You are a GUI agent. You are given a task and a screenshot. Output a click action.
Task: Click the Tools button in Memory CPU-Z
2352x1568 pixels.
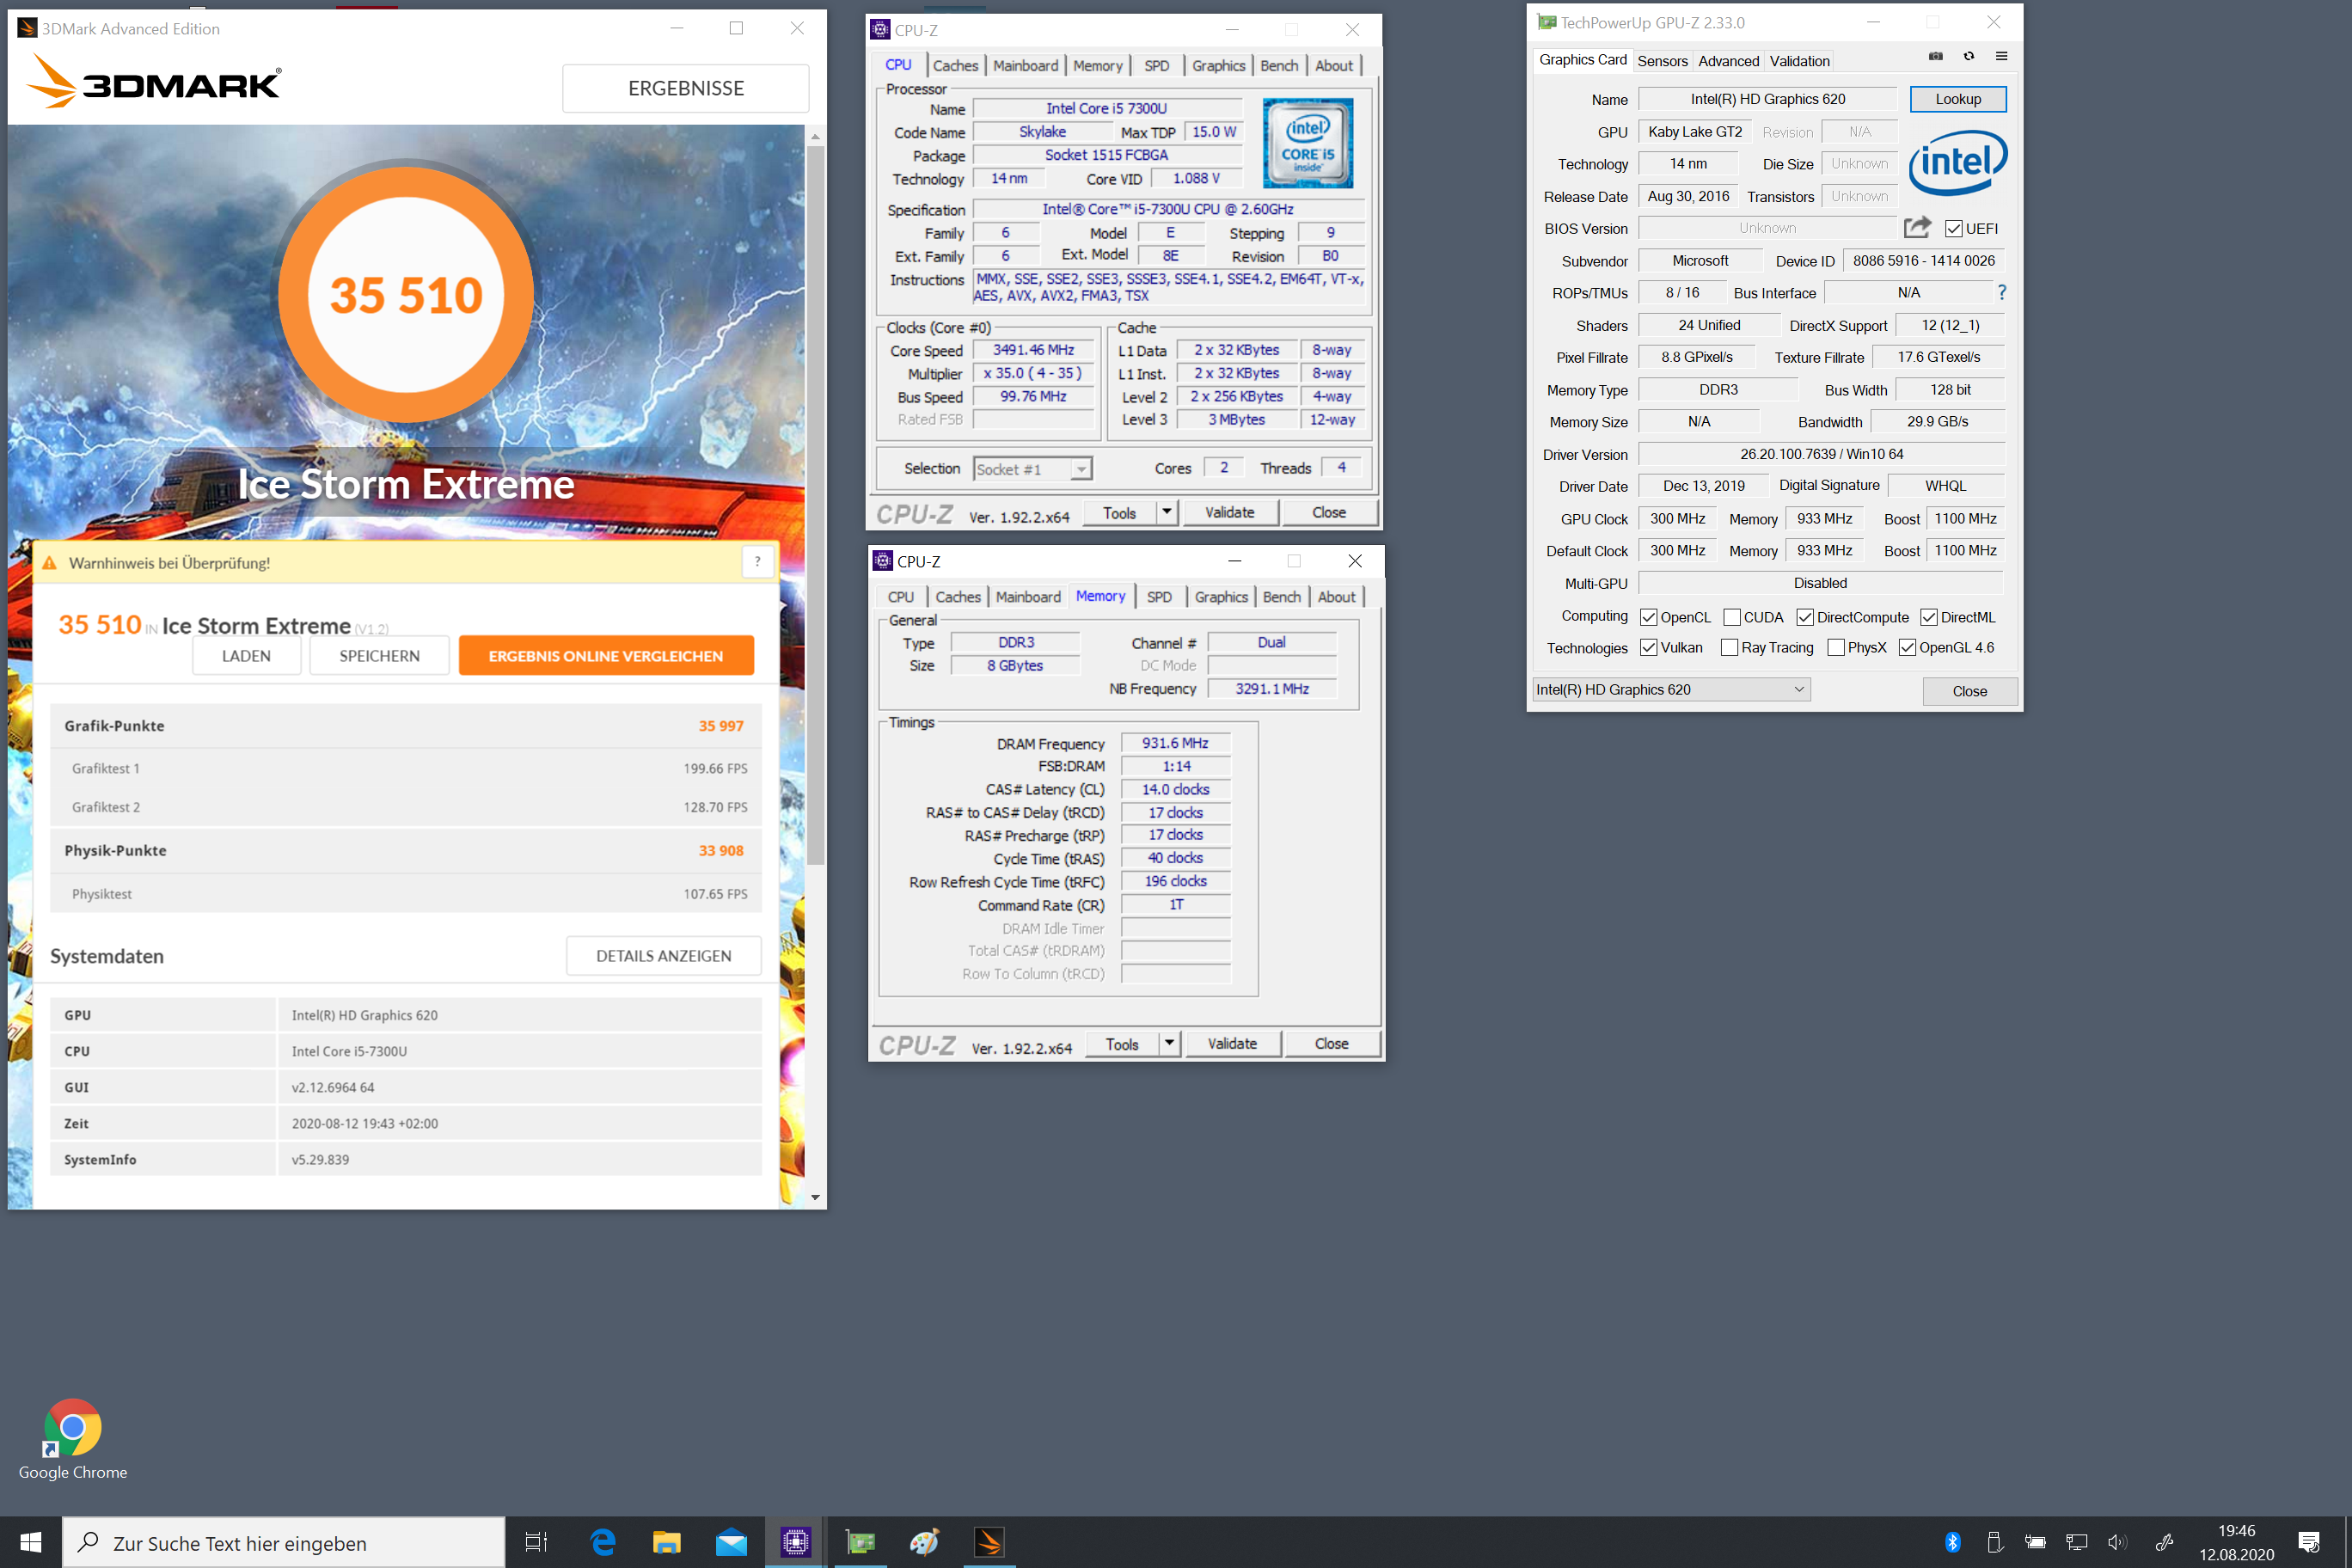(1122, 1043)
